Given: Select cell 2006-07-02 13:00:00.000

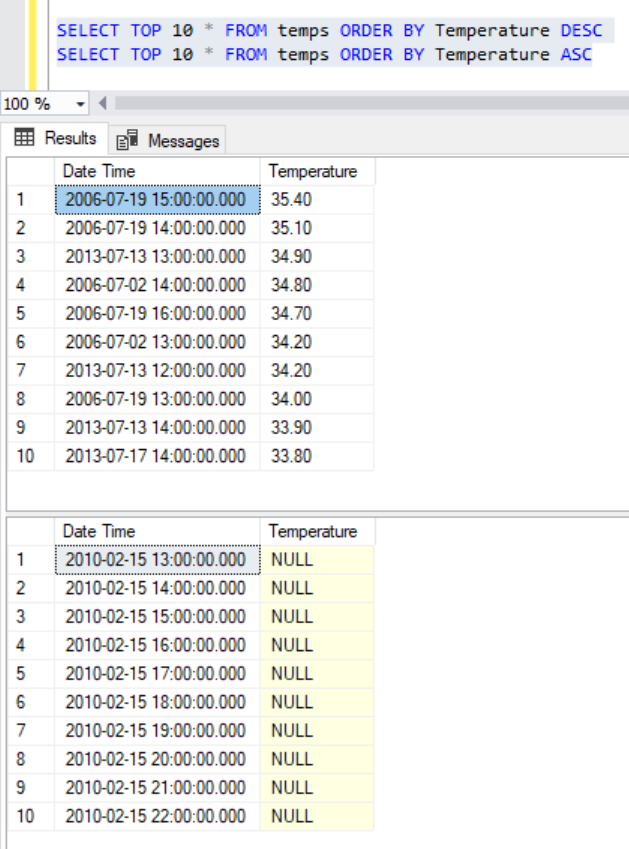Looking at the screenshot, I should (x=157, y=342).
